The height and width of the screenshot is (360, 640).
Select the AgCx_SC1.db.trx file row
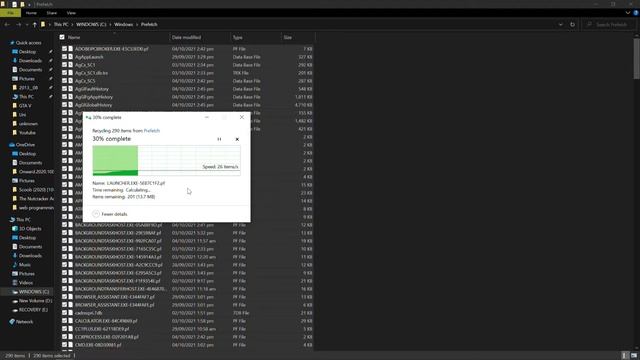click(x=187, y=73)
